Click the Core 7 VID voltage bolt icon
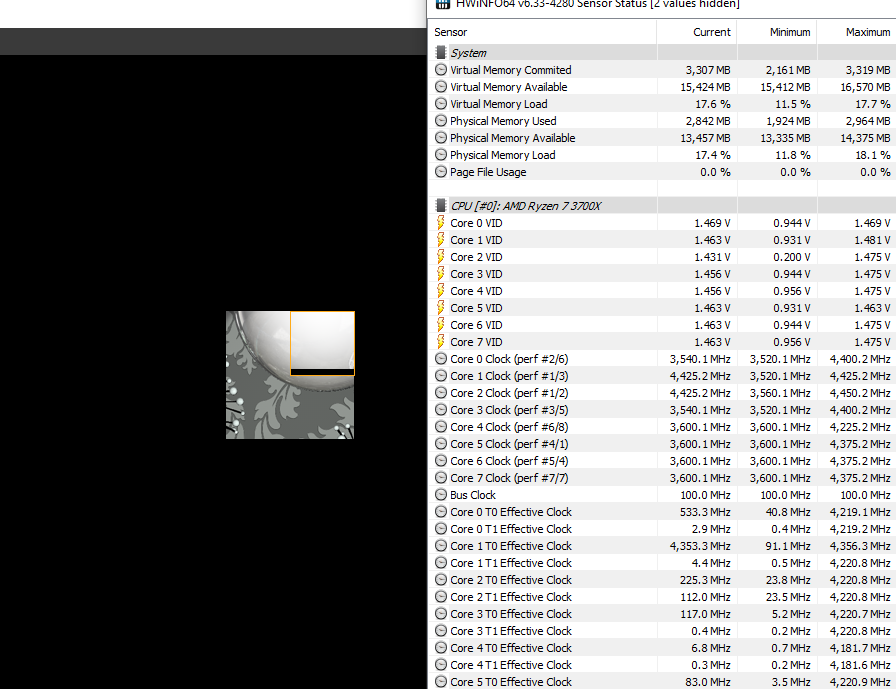The width and height of the screenshot is (896, 689). click(441, 342)
